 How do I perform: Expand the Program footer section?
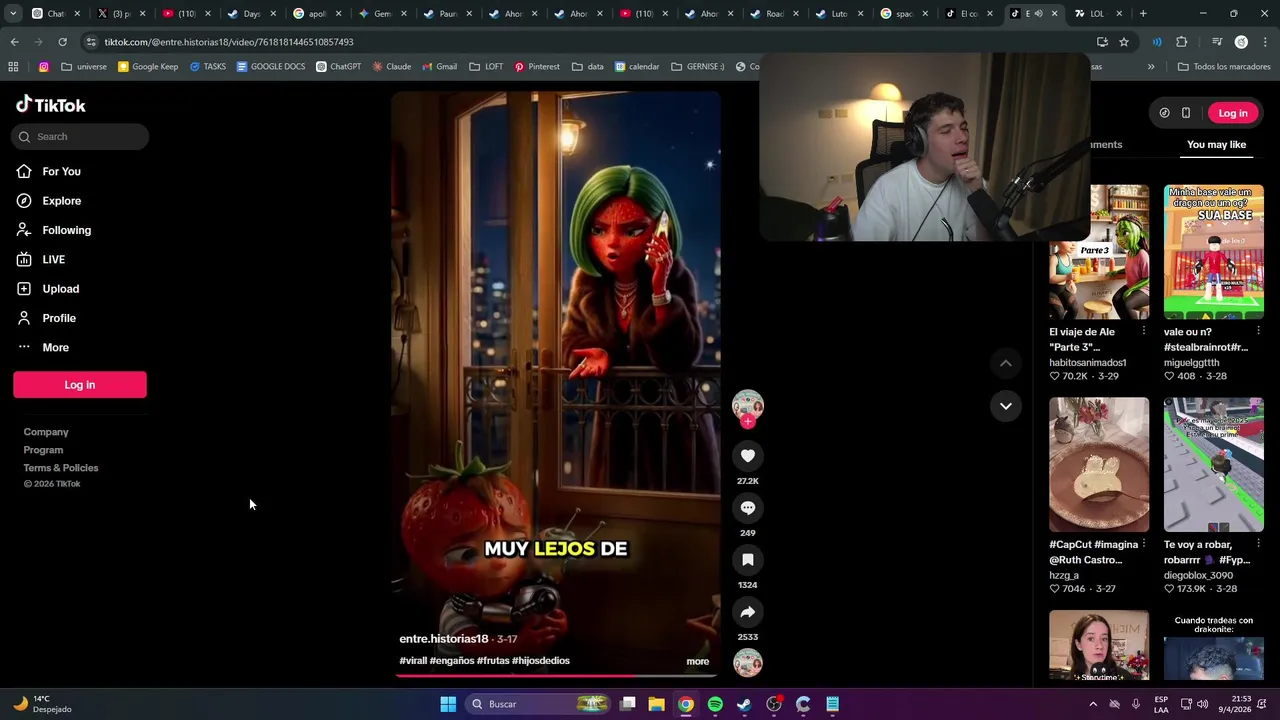(x=43, y=450)
